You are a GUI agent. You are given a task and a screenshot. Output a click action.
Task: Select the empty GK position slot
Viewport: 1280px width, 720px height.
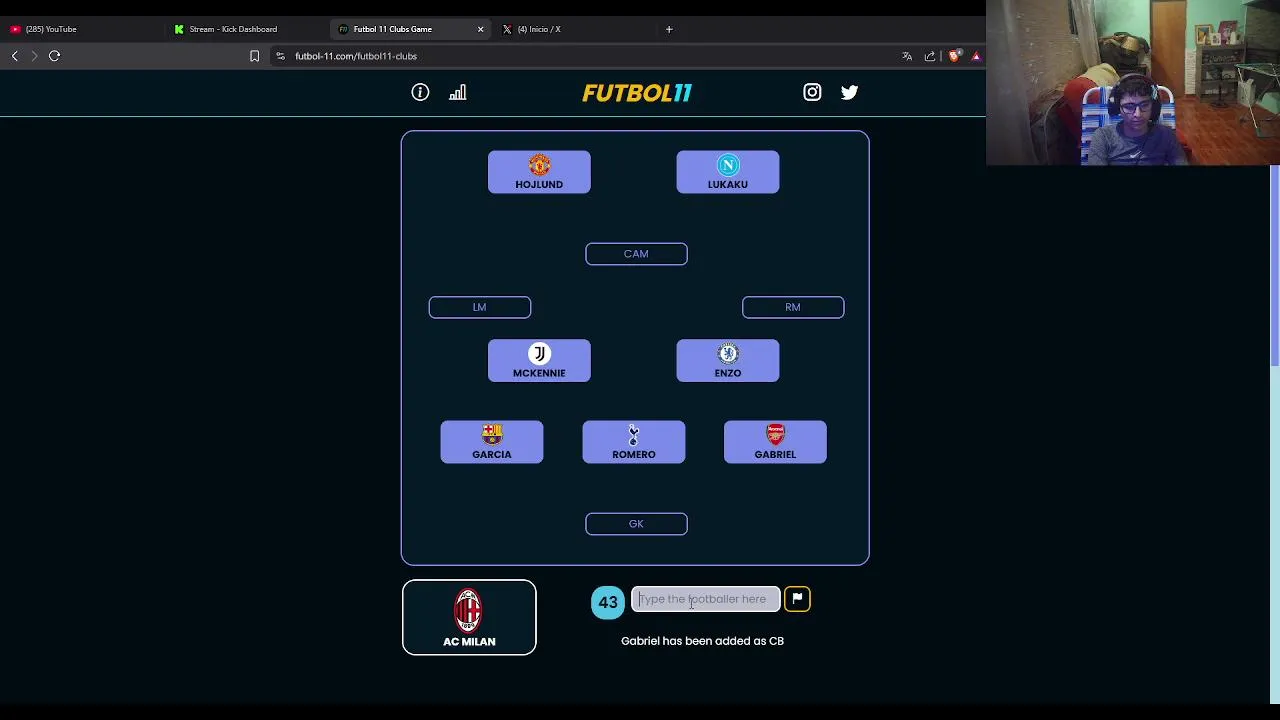click(x=636, y=524)
